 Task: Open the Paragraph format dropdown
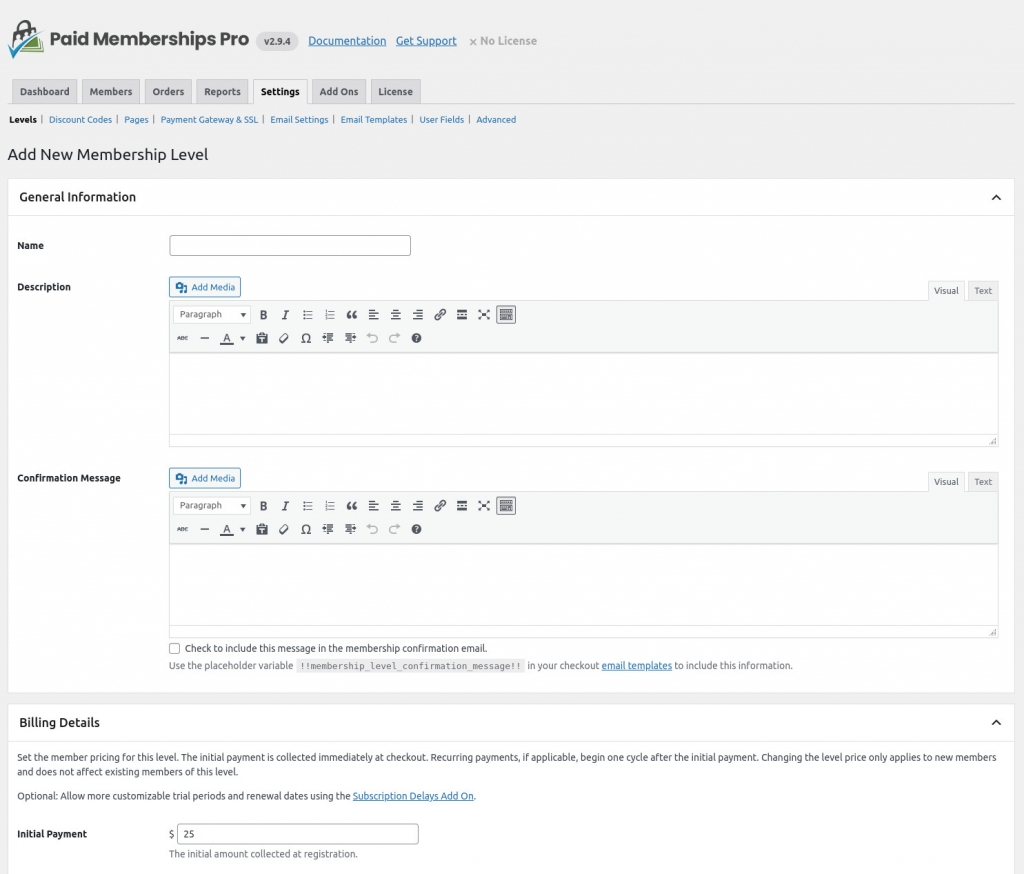211,314
